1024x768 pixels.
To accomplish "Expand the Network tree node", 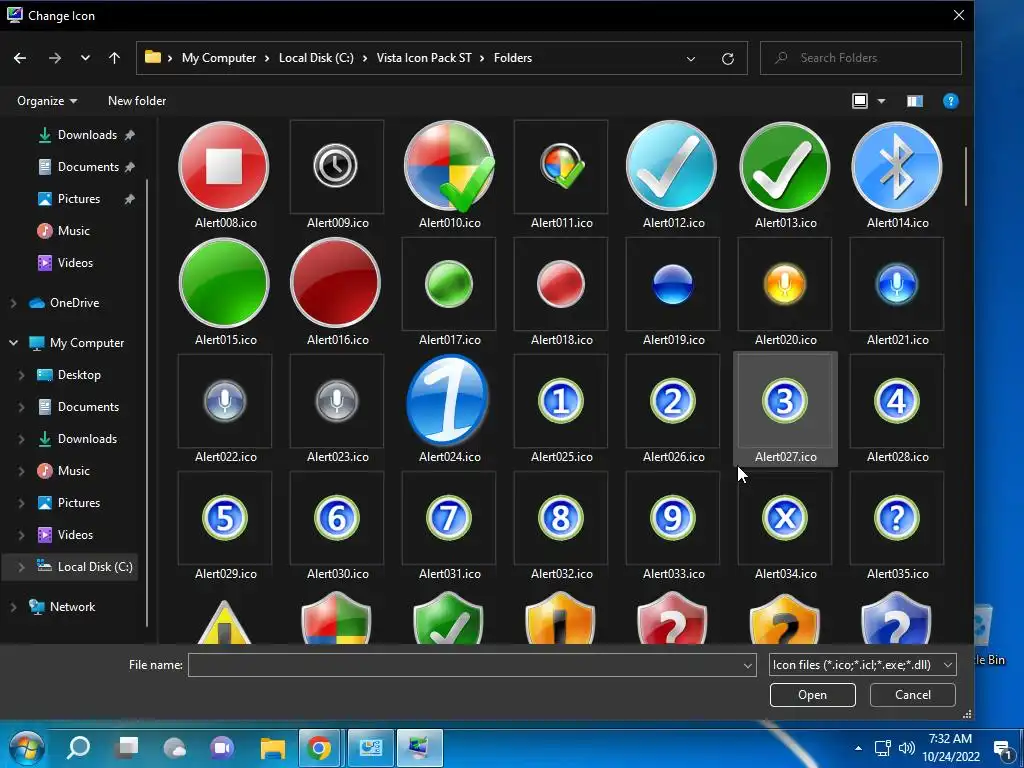I will (x=13, y=607).
